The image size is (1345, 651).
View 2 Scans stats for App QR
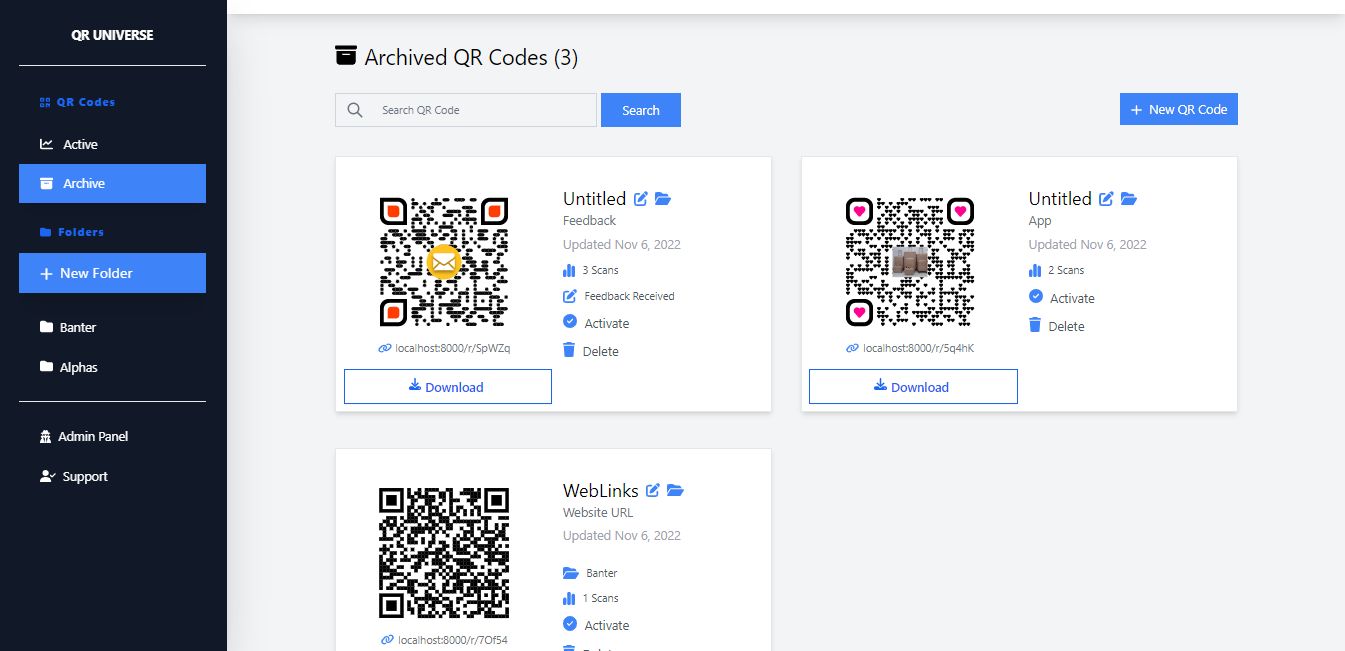1057,270
